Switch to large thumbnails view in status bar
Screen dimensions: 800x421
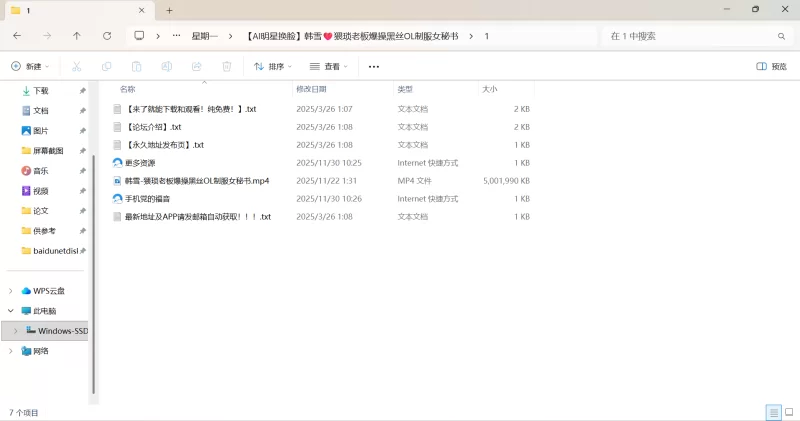click(x=788, y=412)
